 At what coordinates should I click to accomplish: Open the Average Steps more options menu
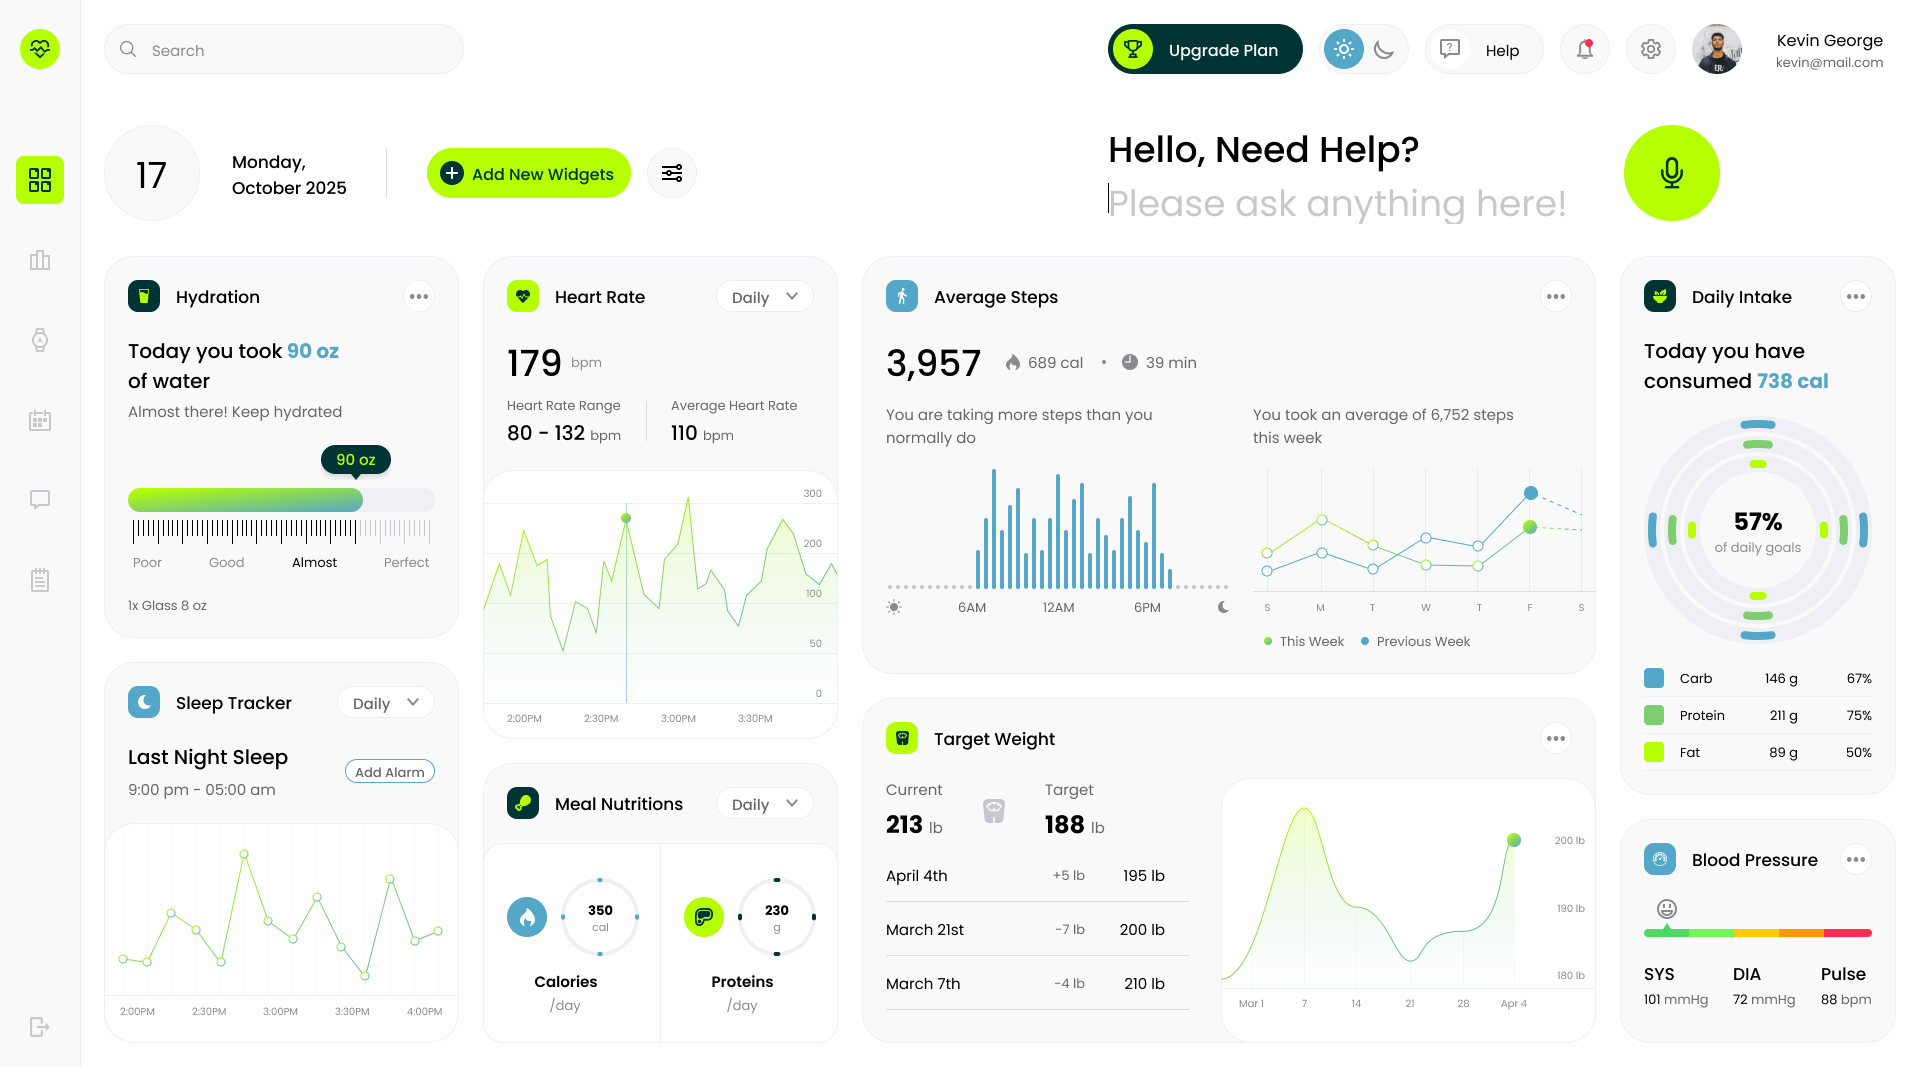coord(1556,296)
